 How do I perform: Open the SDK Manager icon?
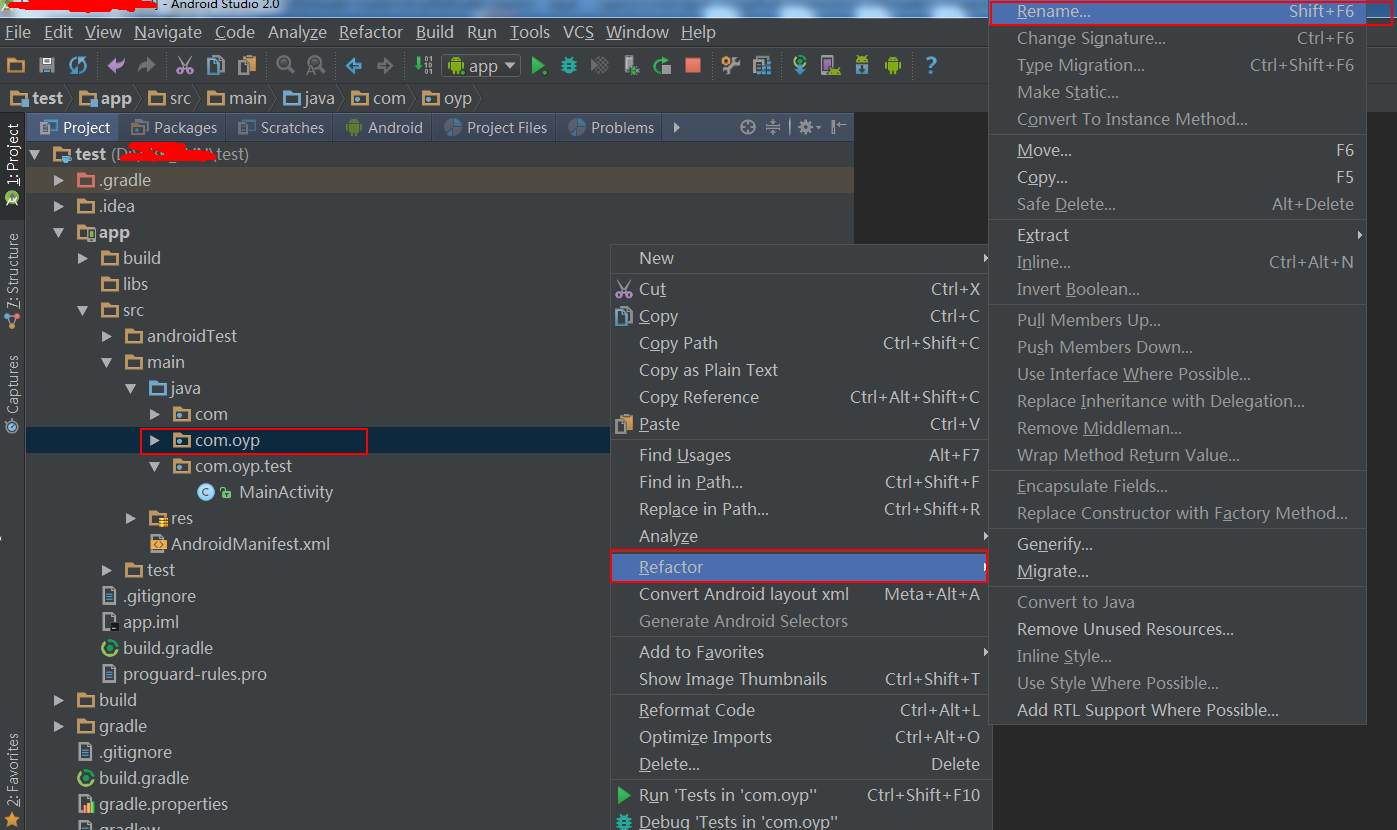(862, 65)
